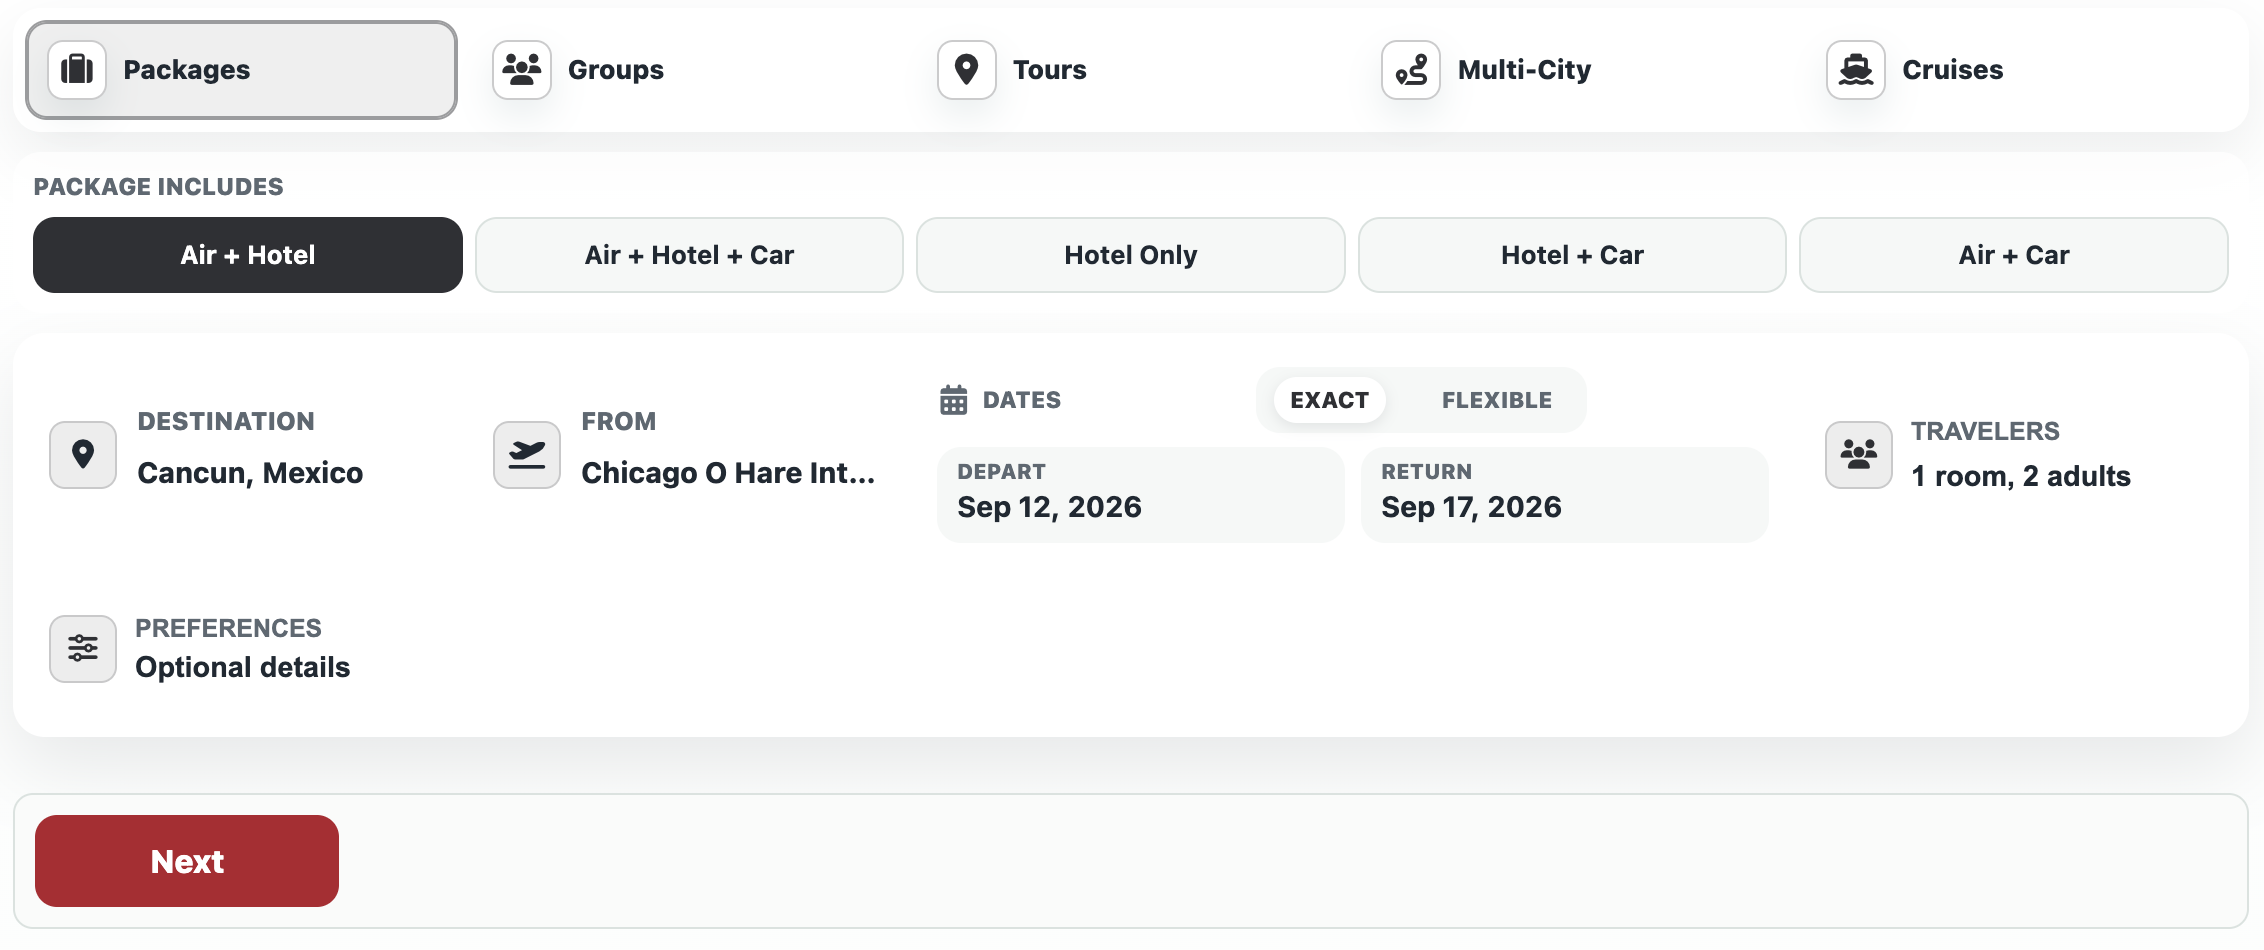Click the red Next button

(187, 861)
